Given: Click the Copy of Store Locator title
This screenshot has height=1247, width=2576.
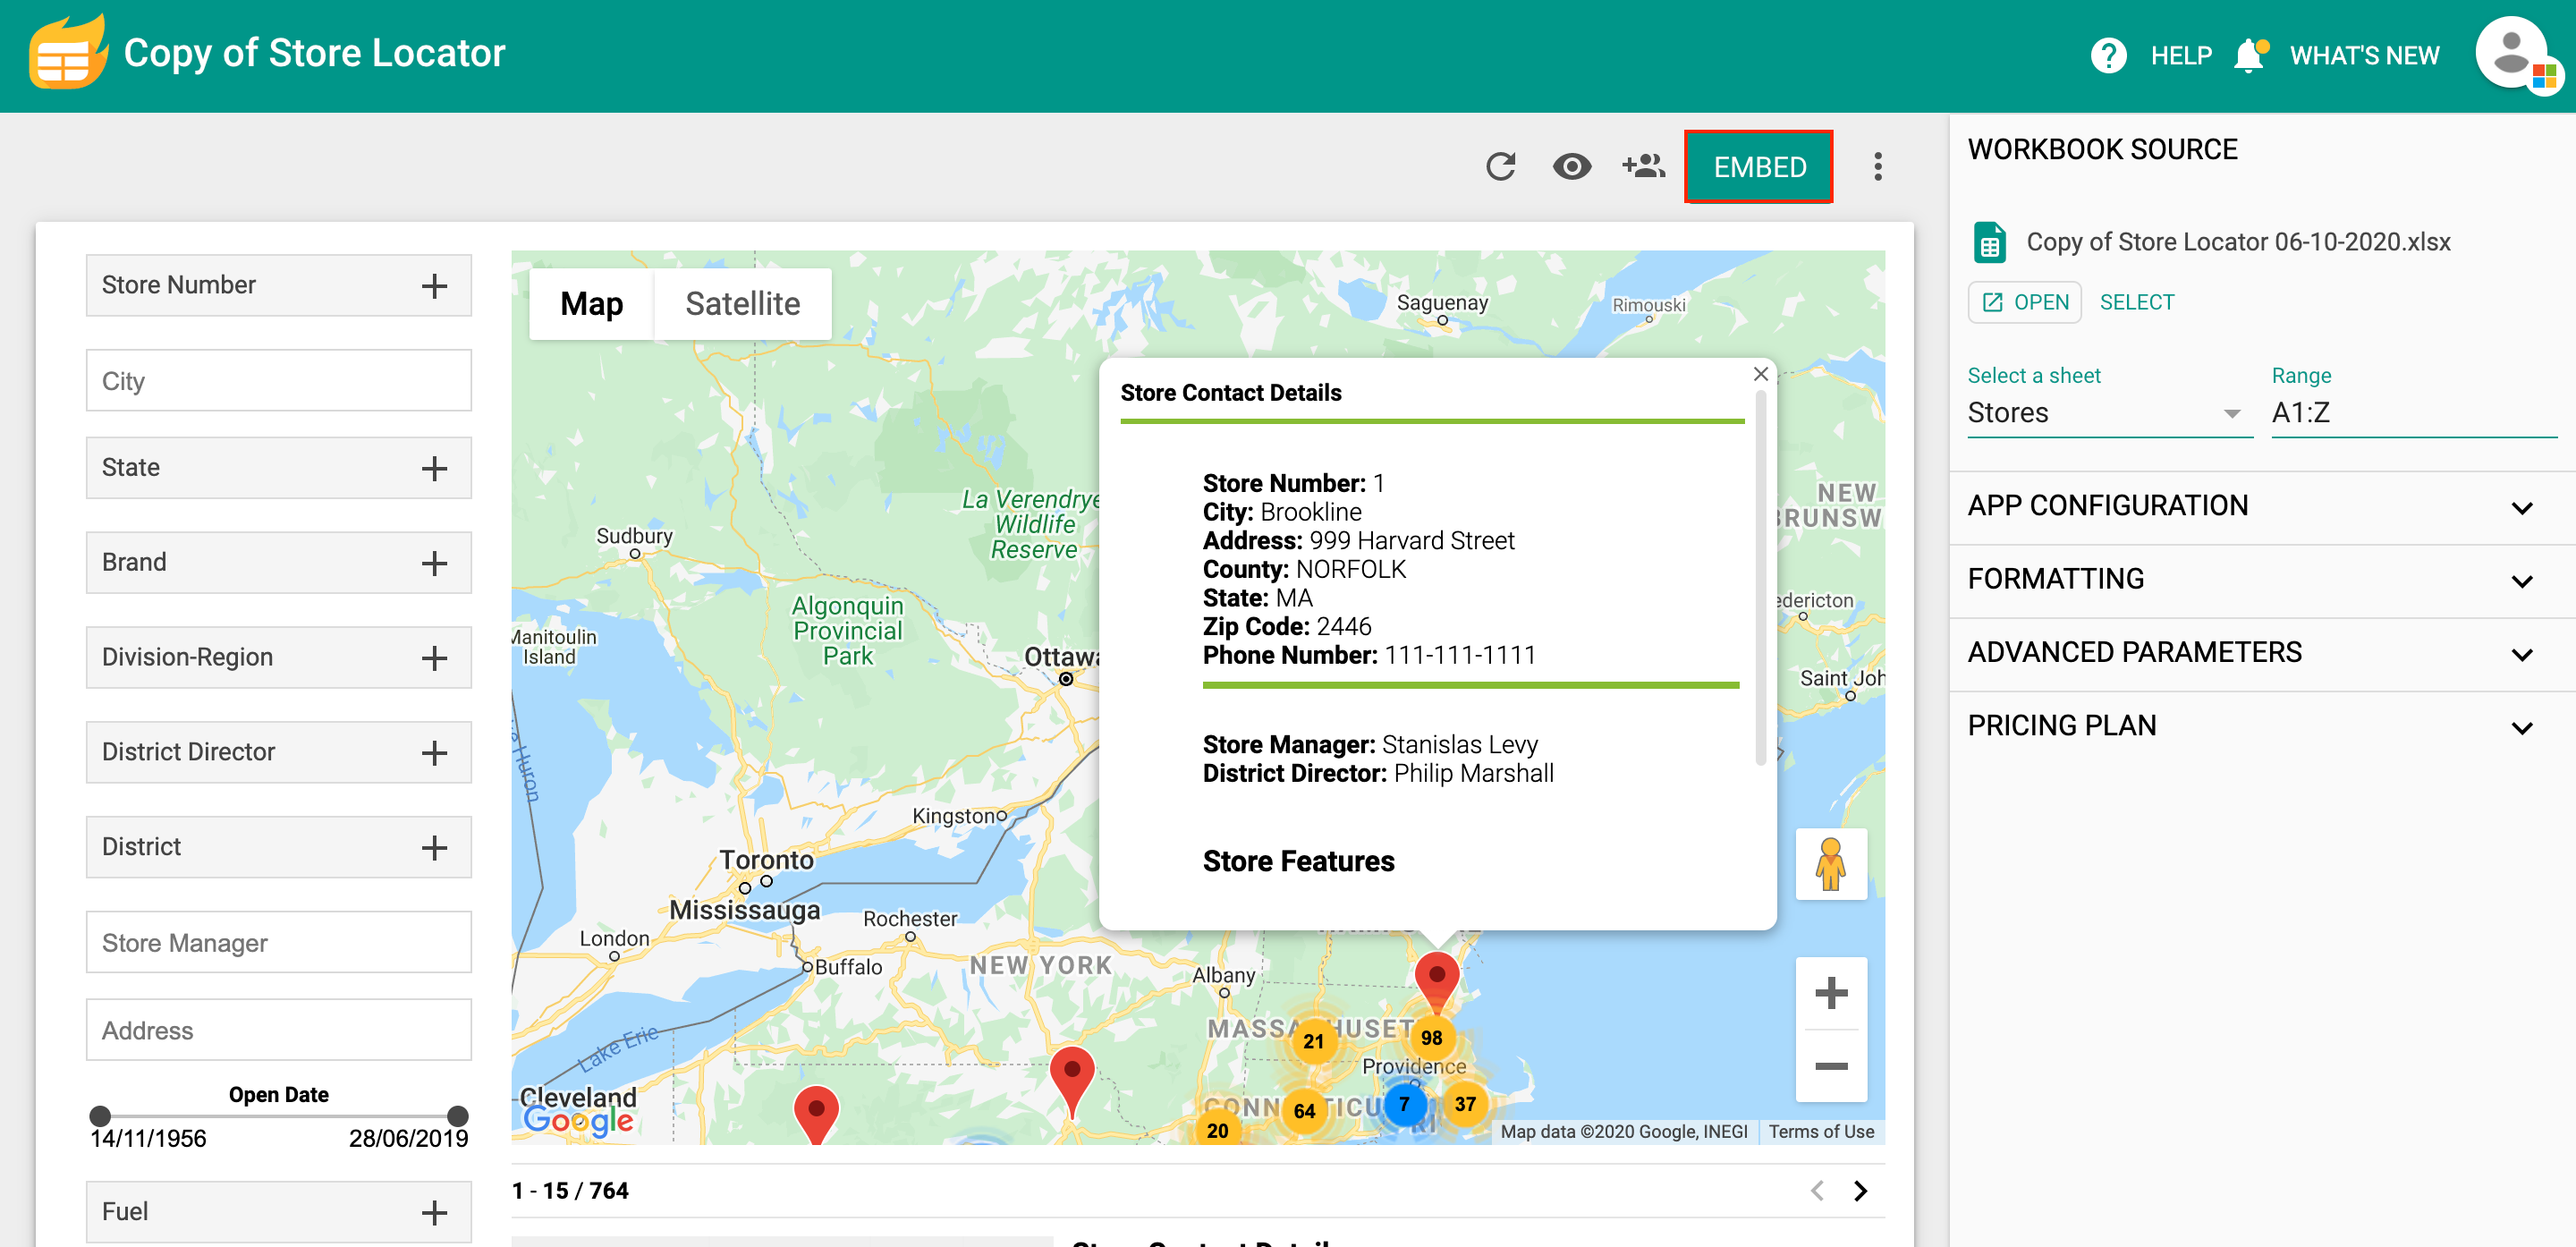Looking at the screenshot, I should (x=314, y=52).
